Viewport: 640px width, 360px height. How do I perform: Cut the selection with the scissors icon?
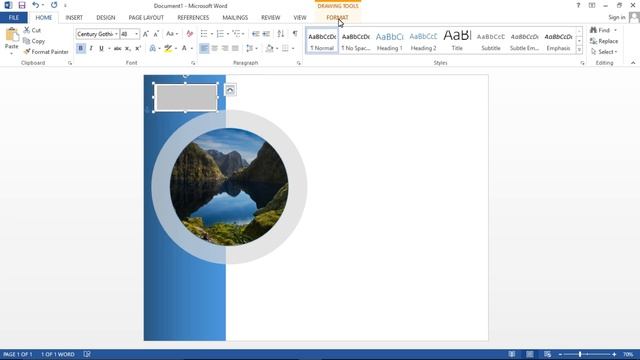[32, 30]
